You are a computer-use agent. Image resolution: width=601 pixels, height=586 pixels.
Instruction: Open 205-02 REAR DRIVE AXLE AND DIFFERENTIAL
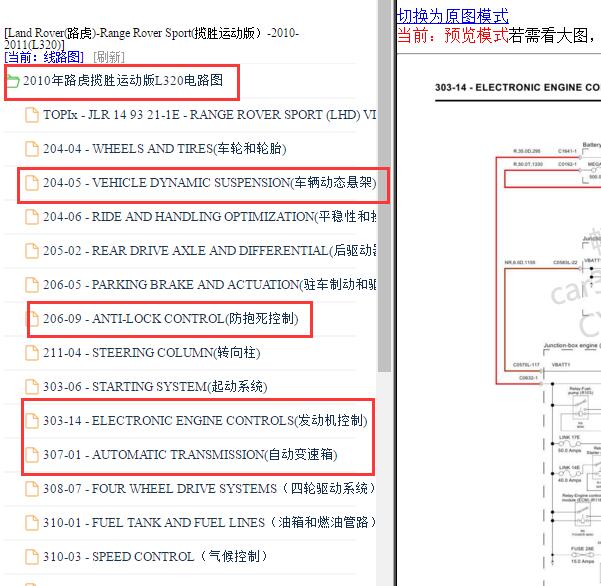pos(209,251)
